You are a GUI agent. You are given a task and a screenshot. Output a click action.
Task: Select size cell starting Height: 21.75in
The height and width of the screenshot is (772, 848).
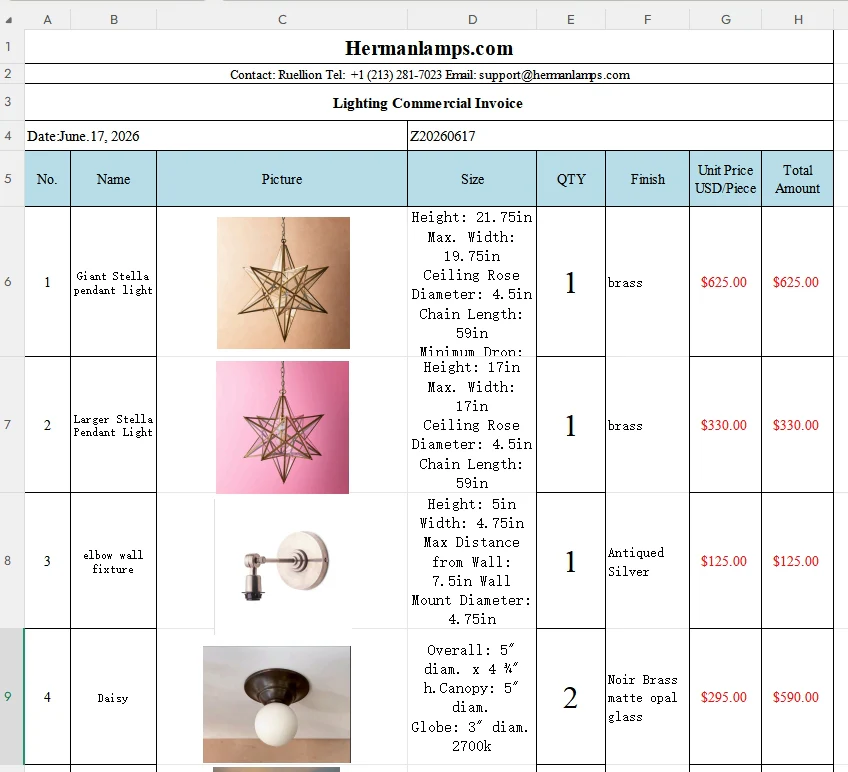coord(472,282)
